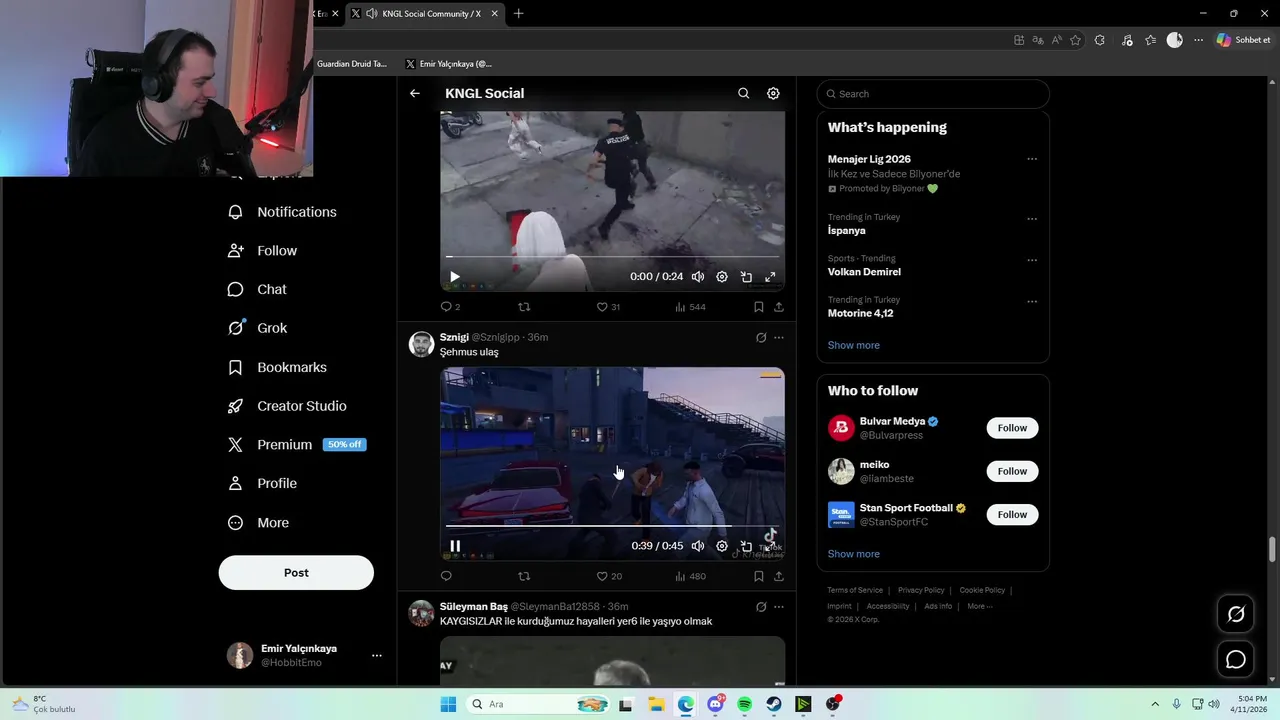Expand the More menu in sidebar
This screenshot has height=720, width=1280.
coord(258,523)
